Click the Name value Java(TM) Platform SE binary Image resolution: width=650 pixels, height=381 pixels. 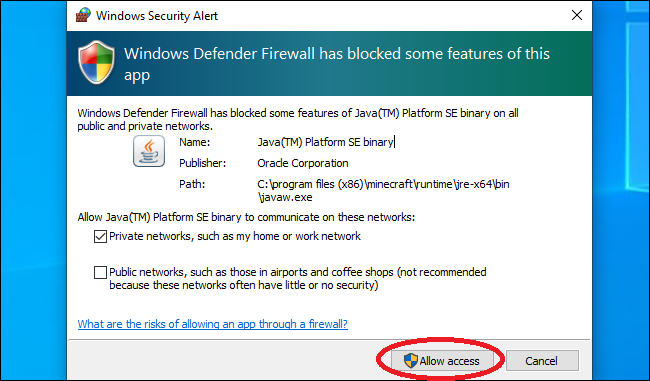pos(325,142)
